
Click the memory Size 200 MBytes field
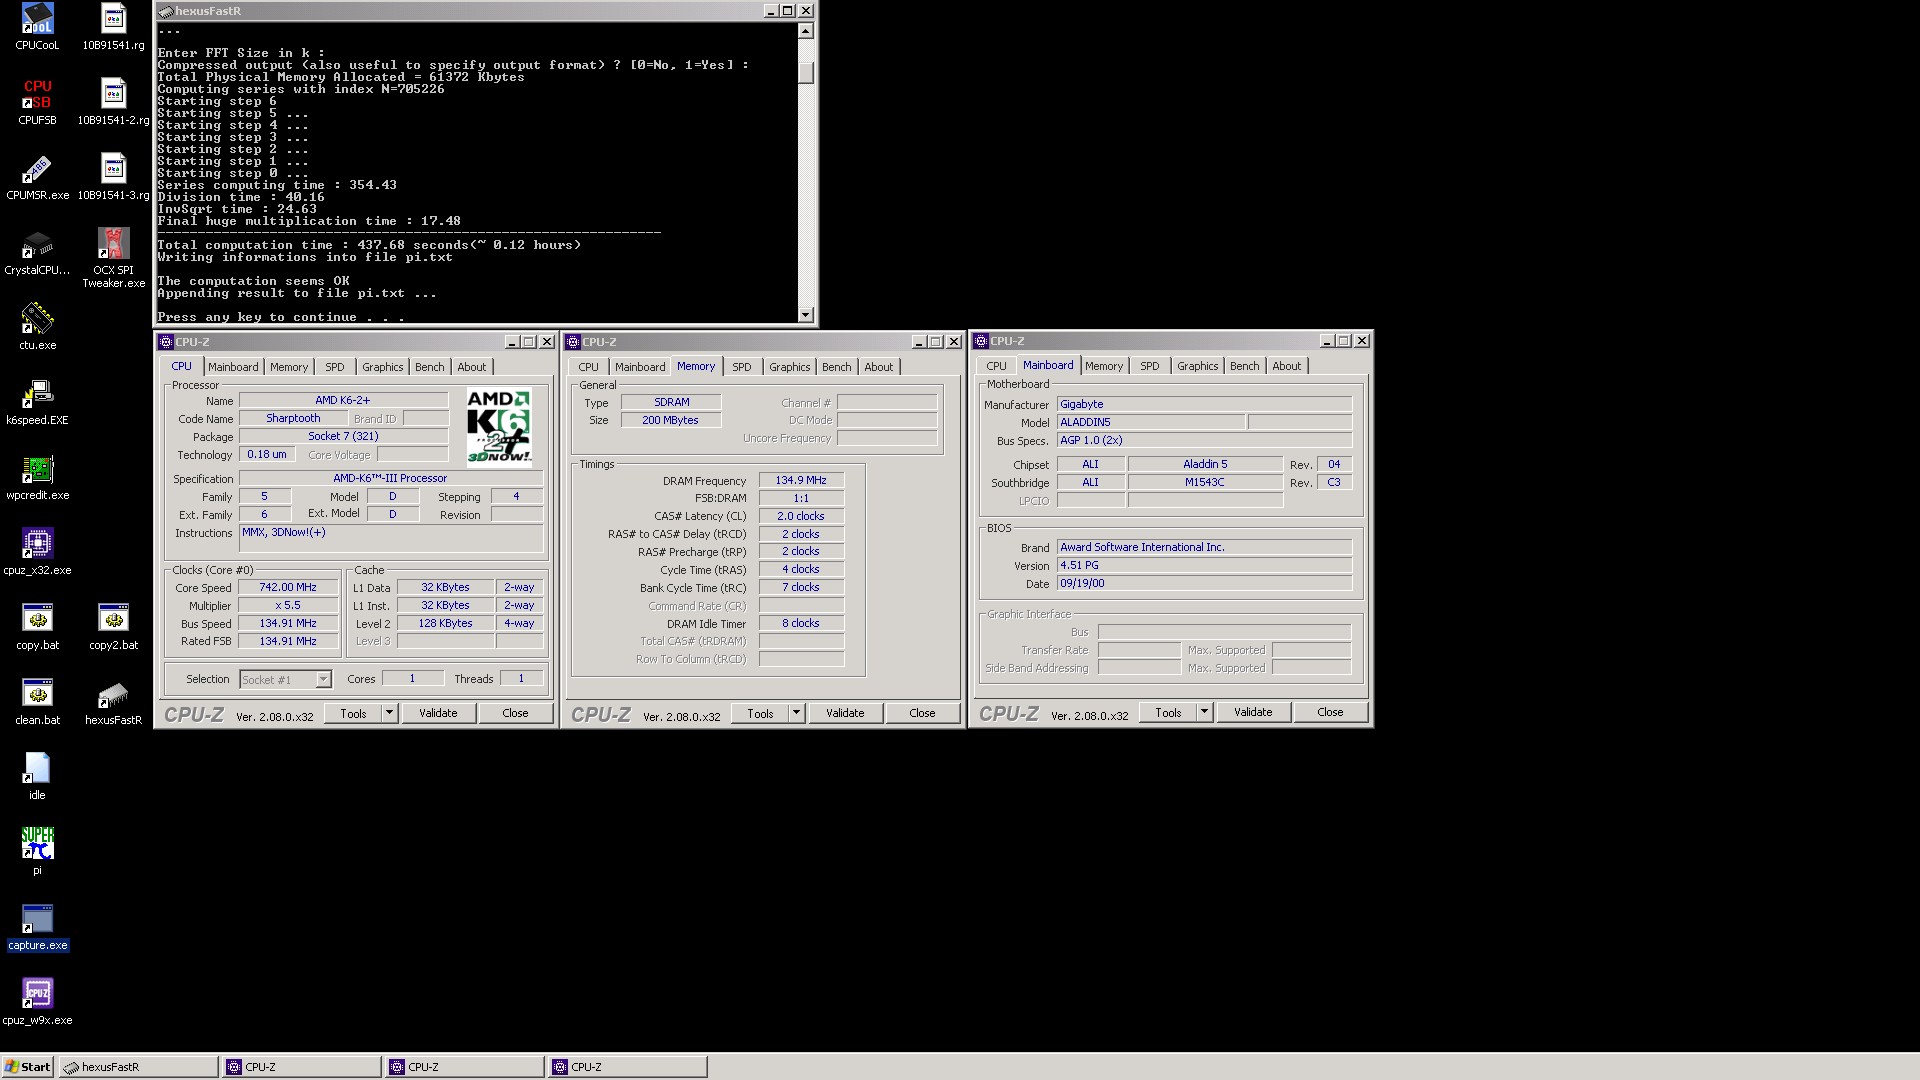[670, 420]
